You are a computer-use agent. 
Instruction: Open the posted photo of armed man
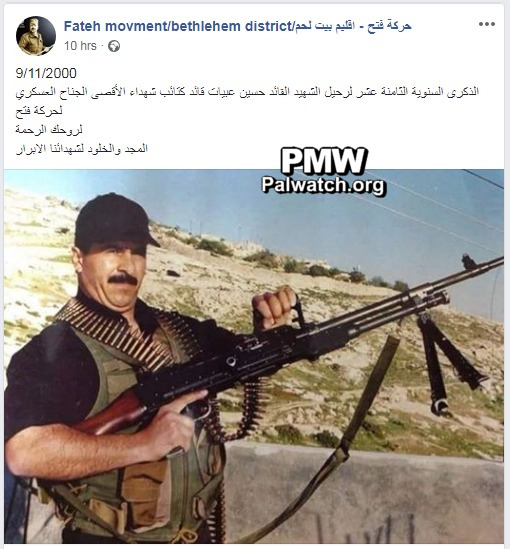(254, 356)
